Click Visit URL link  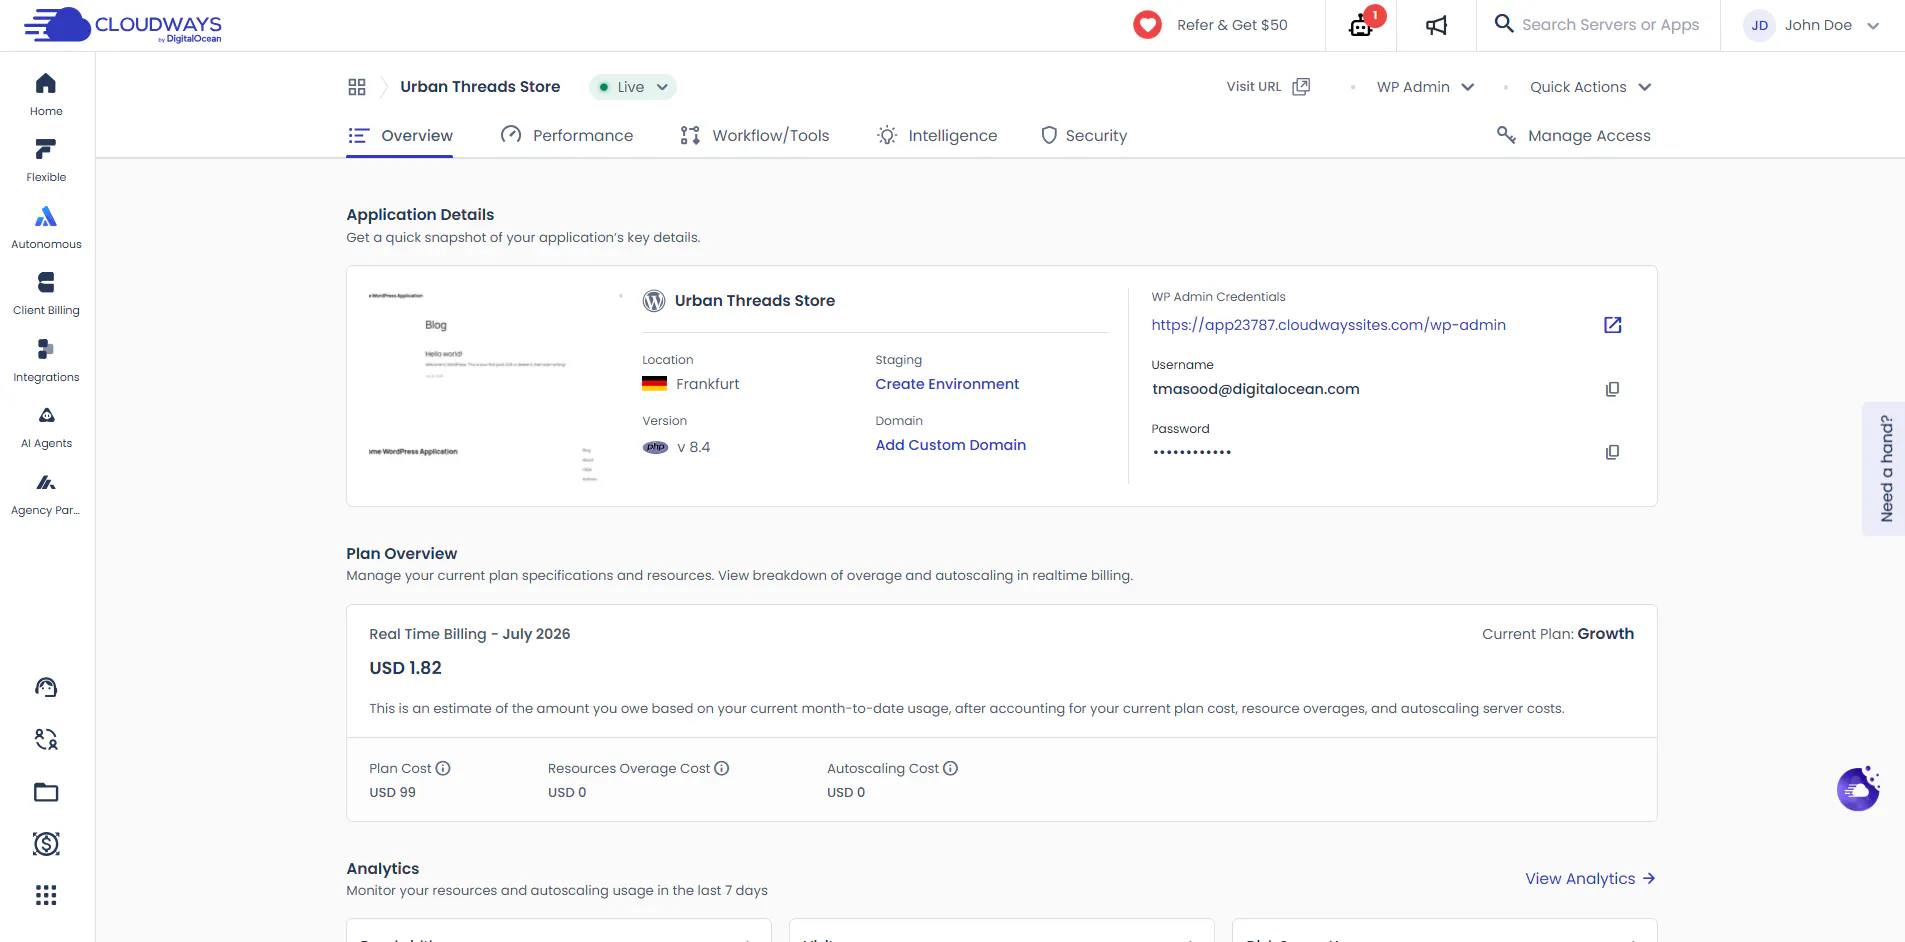(x=1268, y=87)
